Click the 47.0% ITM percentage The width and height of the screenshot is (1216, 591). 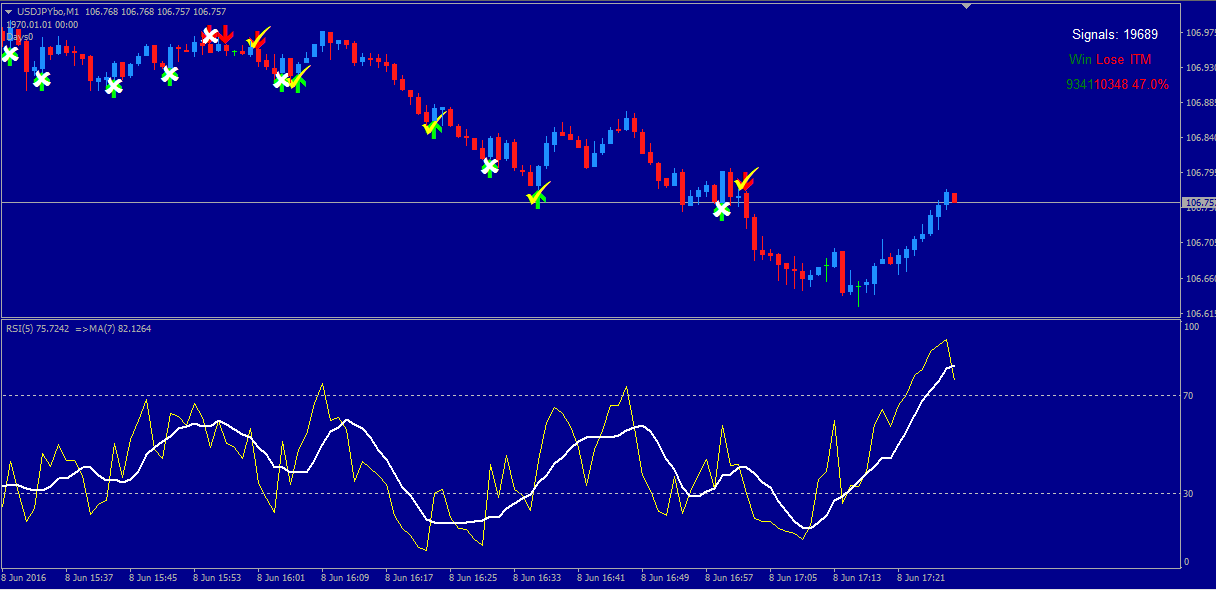tap(1150, 85)
